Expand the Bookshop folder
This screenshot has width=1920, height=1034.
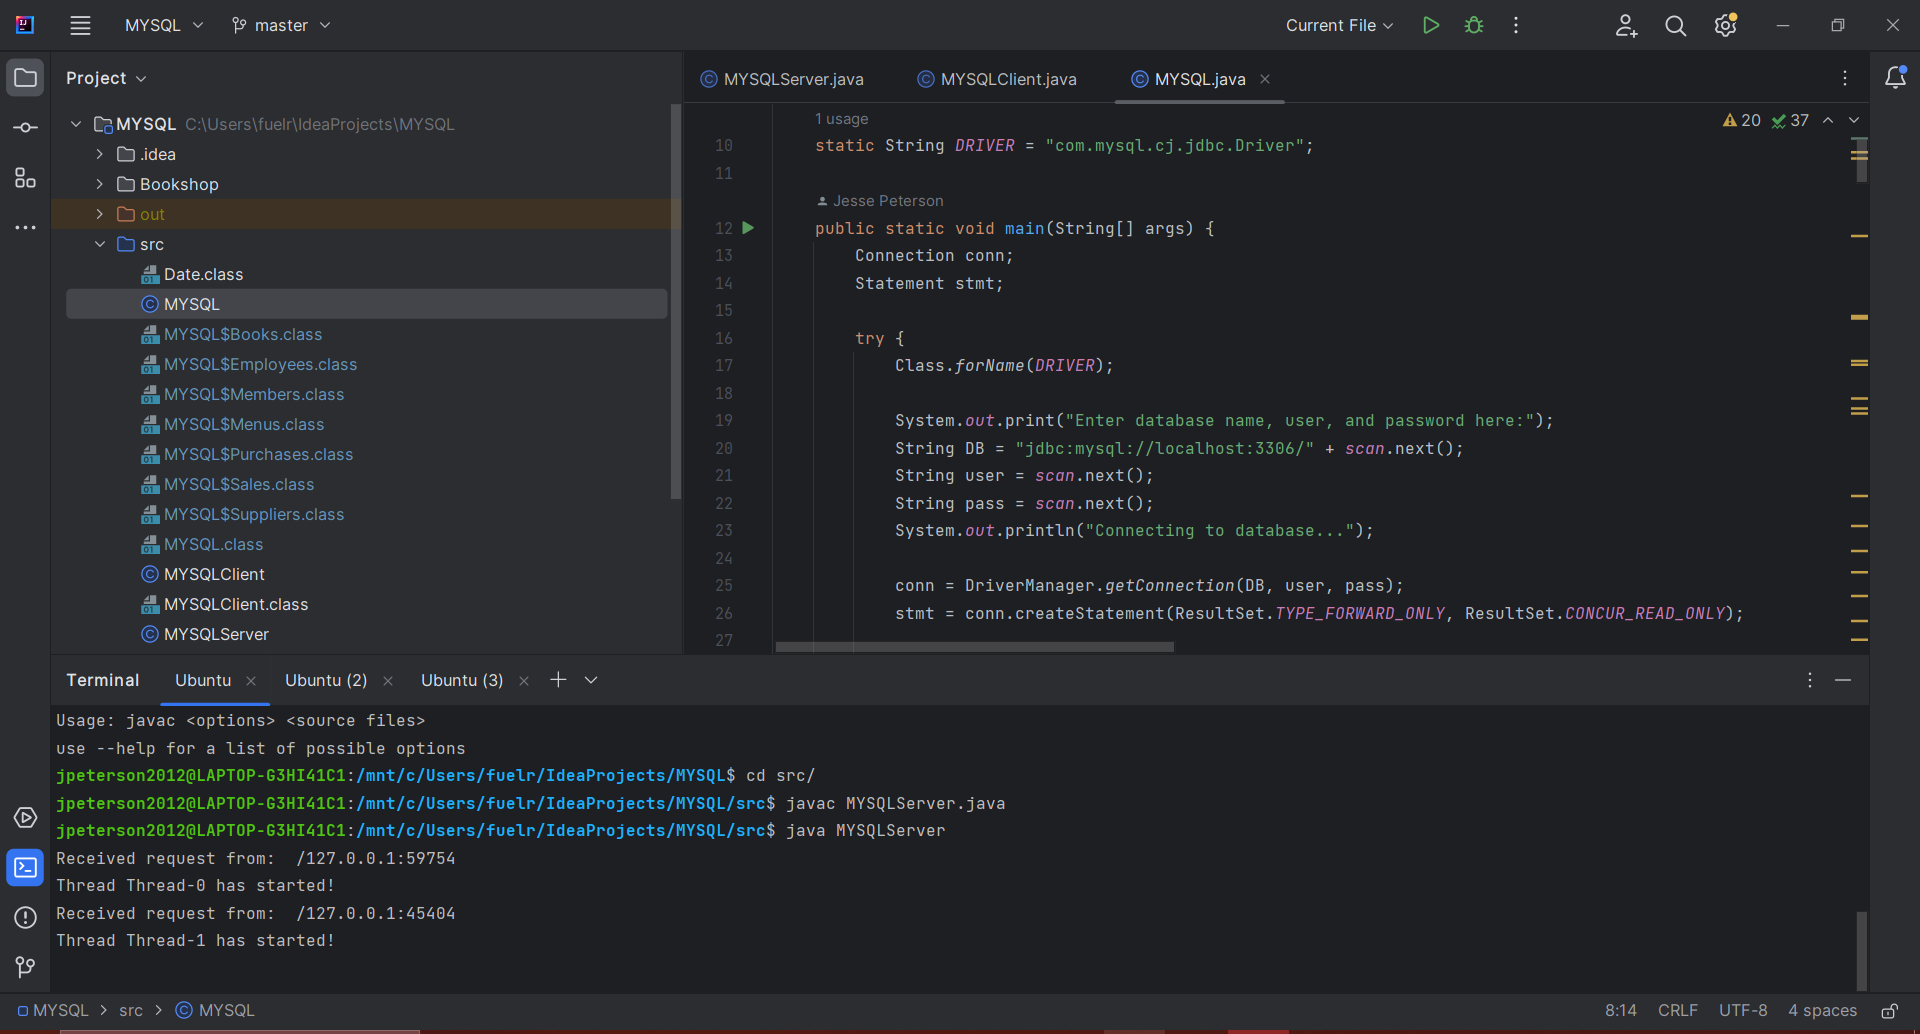(100, 184)
